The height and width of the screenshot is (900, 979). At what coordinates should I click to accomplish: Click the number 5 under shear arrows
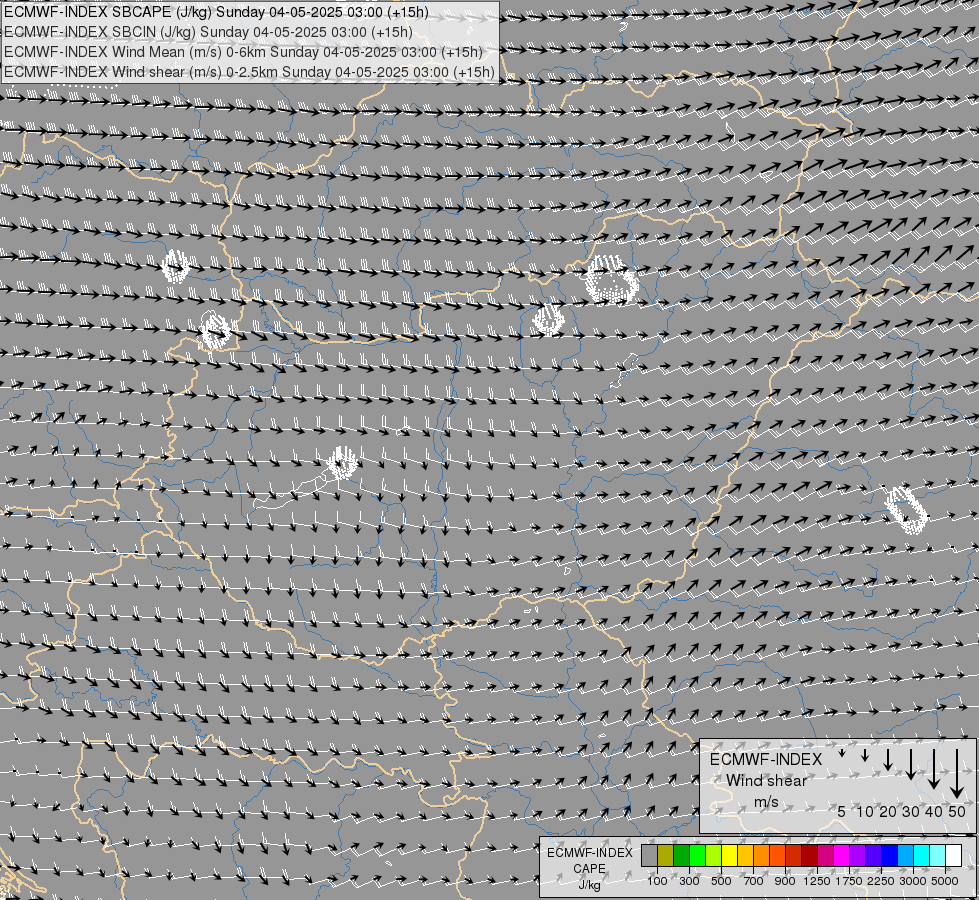pyautogui.click(x=842, y=811)
